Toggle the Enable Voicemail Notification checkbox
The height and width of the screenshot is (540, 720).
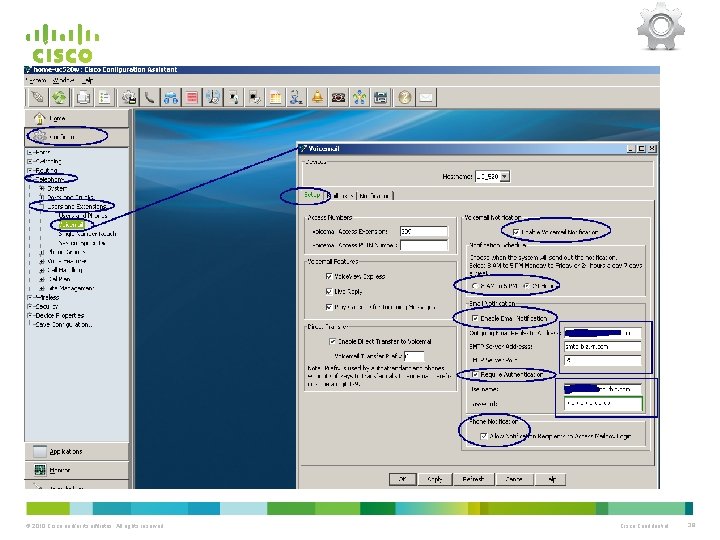pyautogui.click(x=516, y=232)
